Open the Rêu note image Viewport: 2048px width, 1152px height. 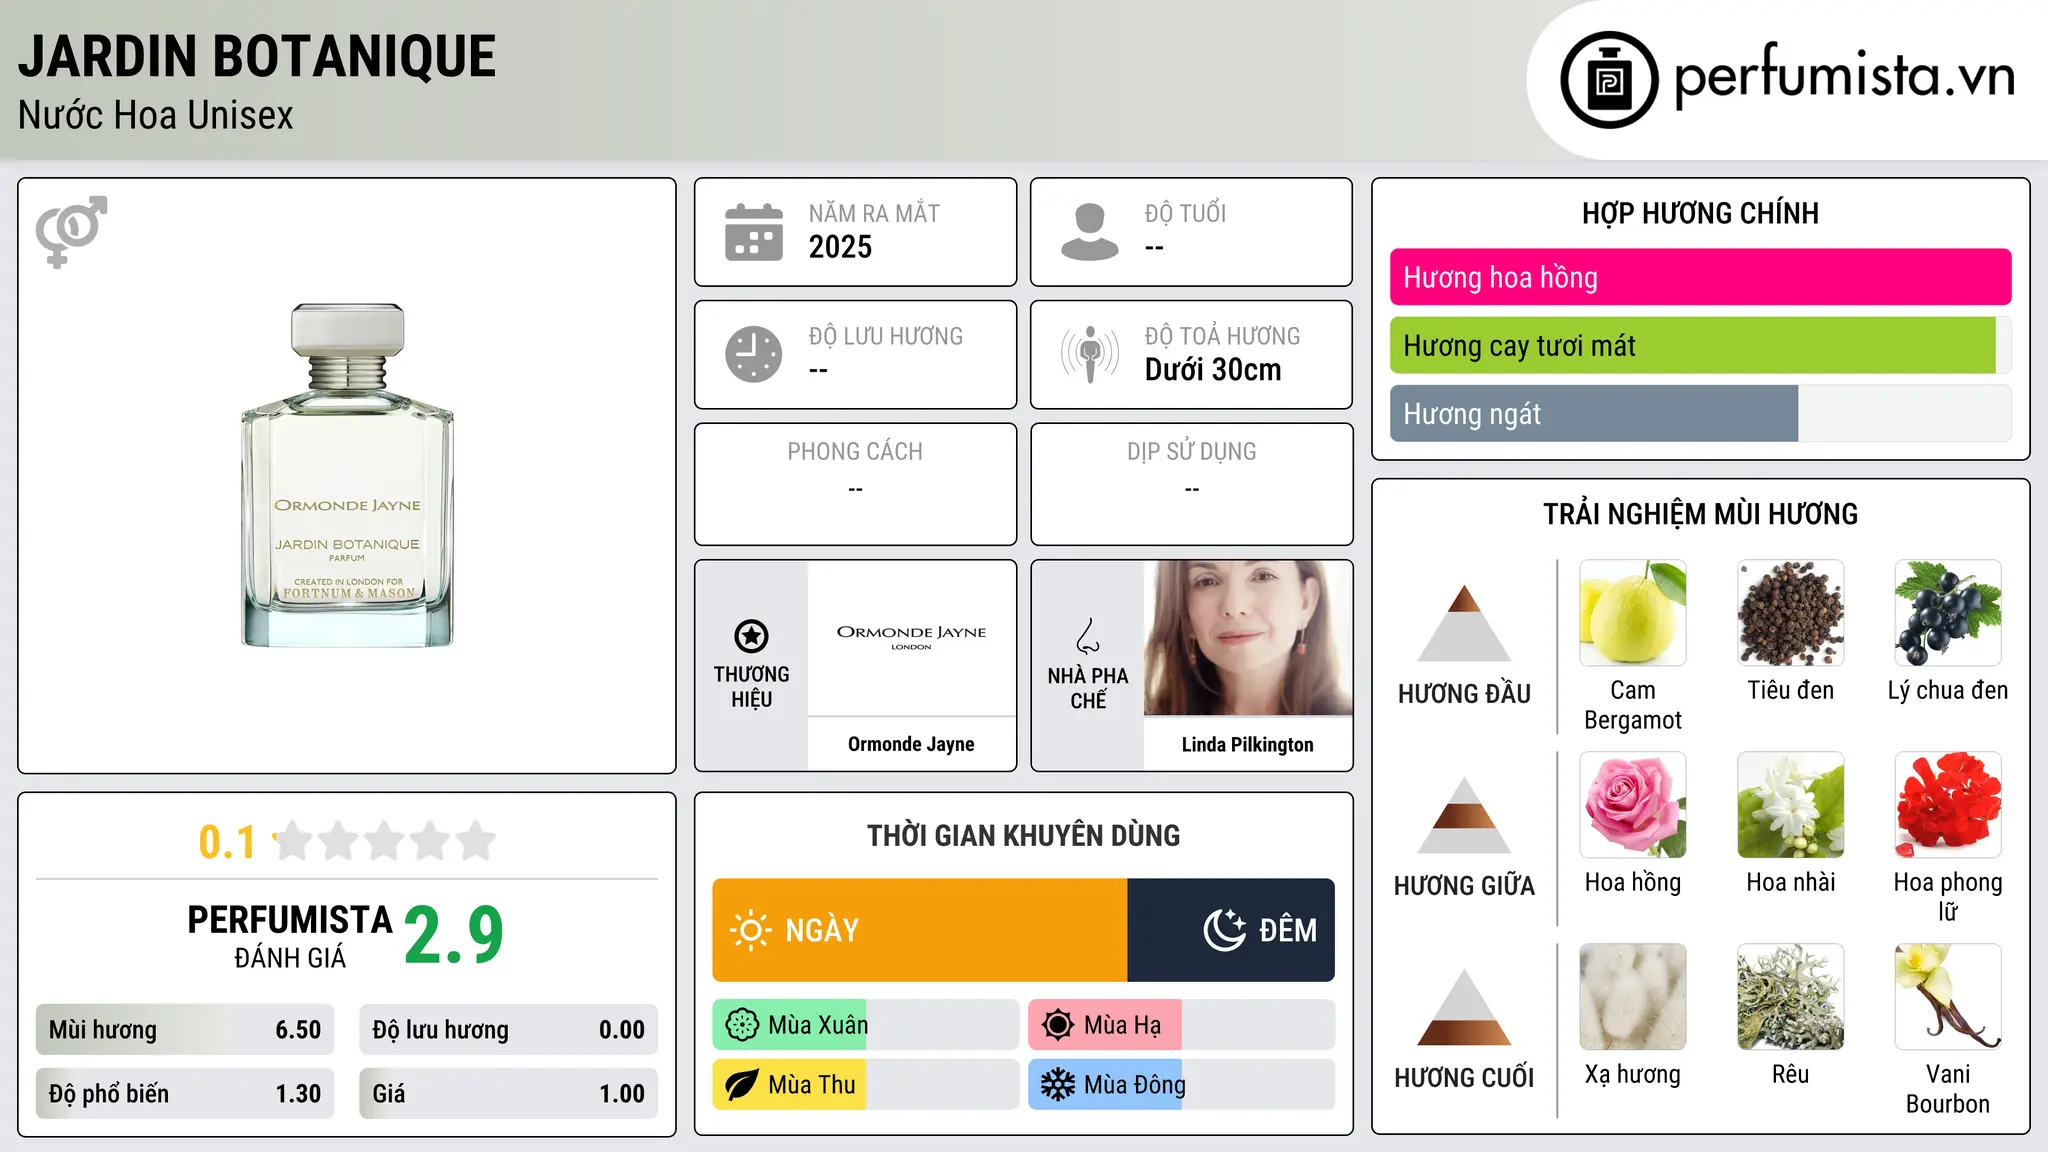[x=1791, y=997]
